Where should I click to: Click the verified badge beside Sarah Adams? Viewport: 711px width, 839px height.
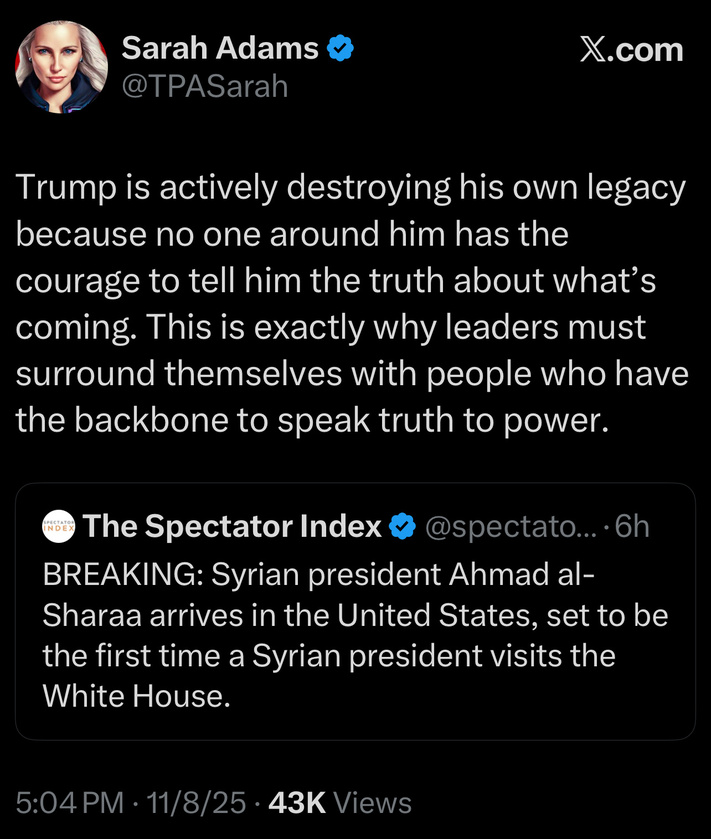341,47
